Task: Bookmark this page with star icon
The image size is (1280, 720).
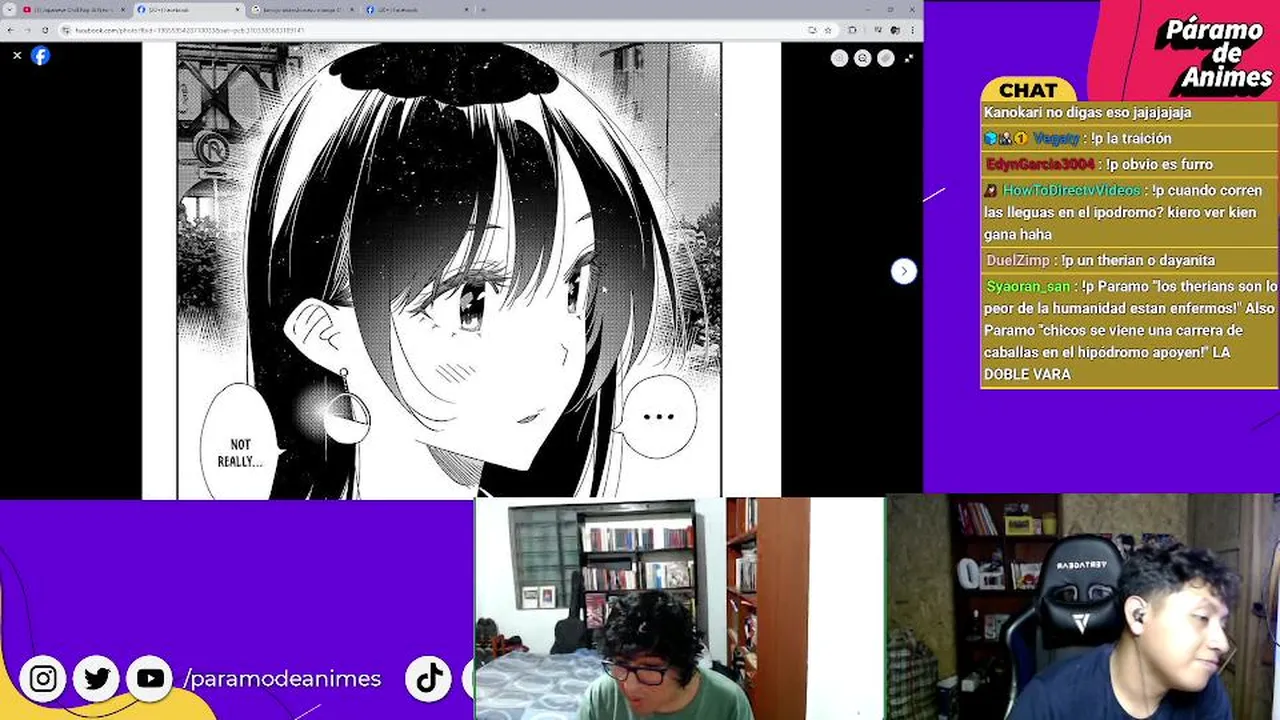Action: pyautogui.click(x=828, y=30)
